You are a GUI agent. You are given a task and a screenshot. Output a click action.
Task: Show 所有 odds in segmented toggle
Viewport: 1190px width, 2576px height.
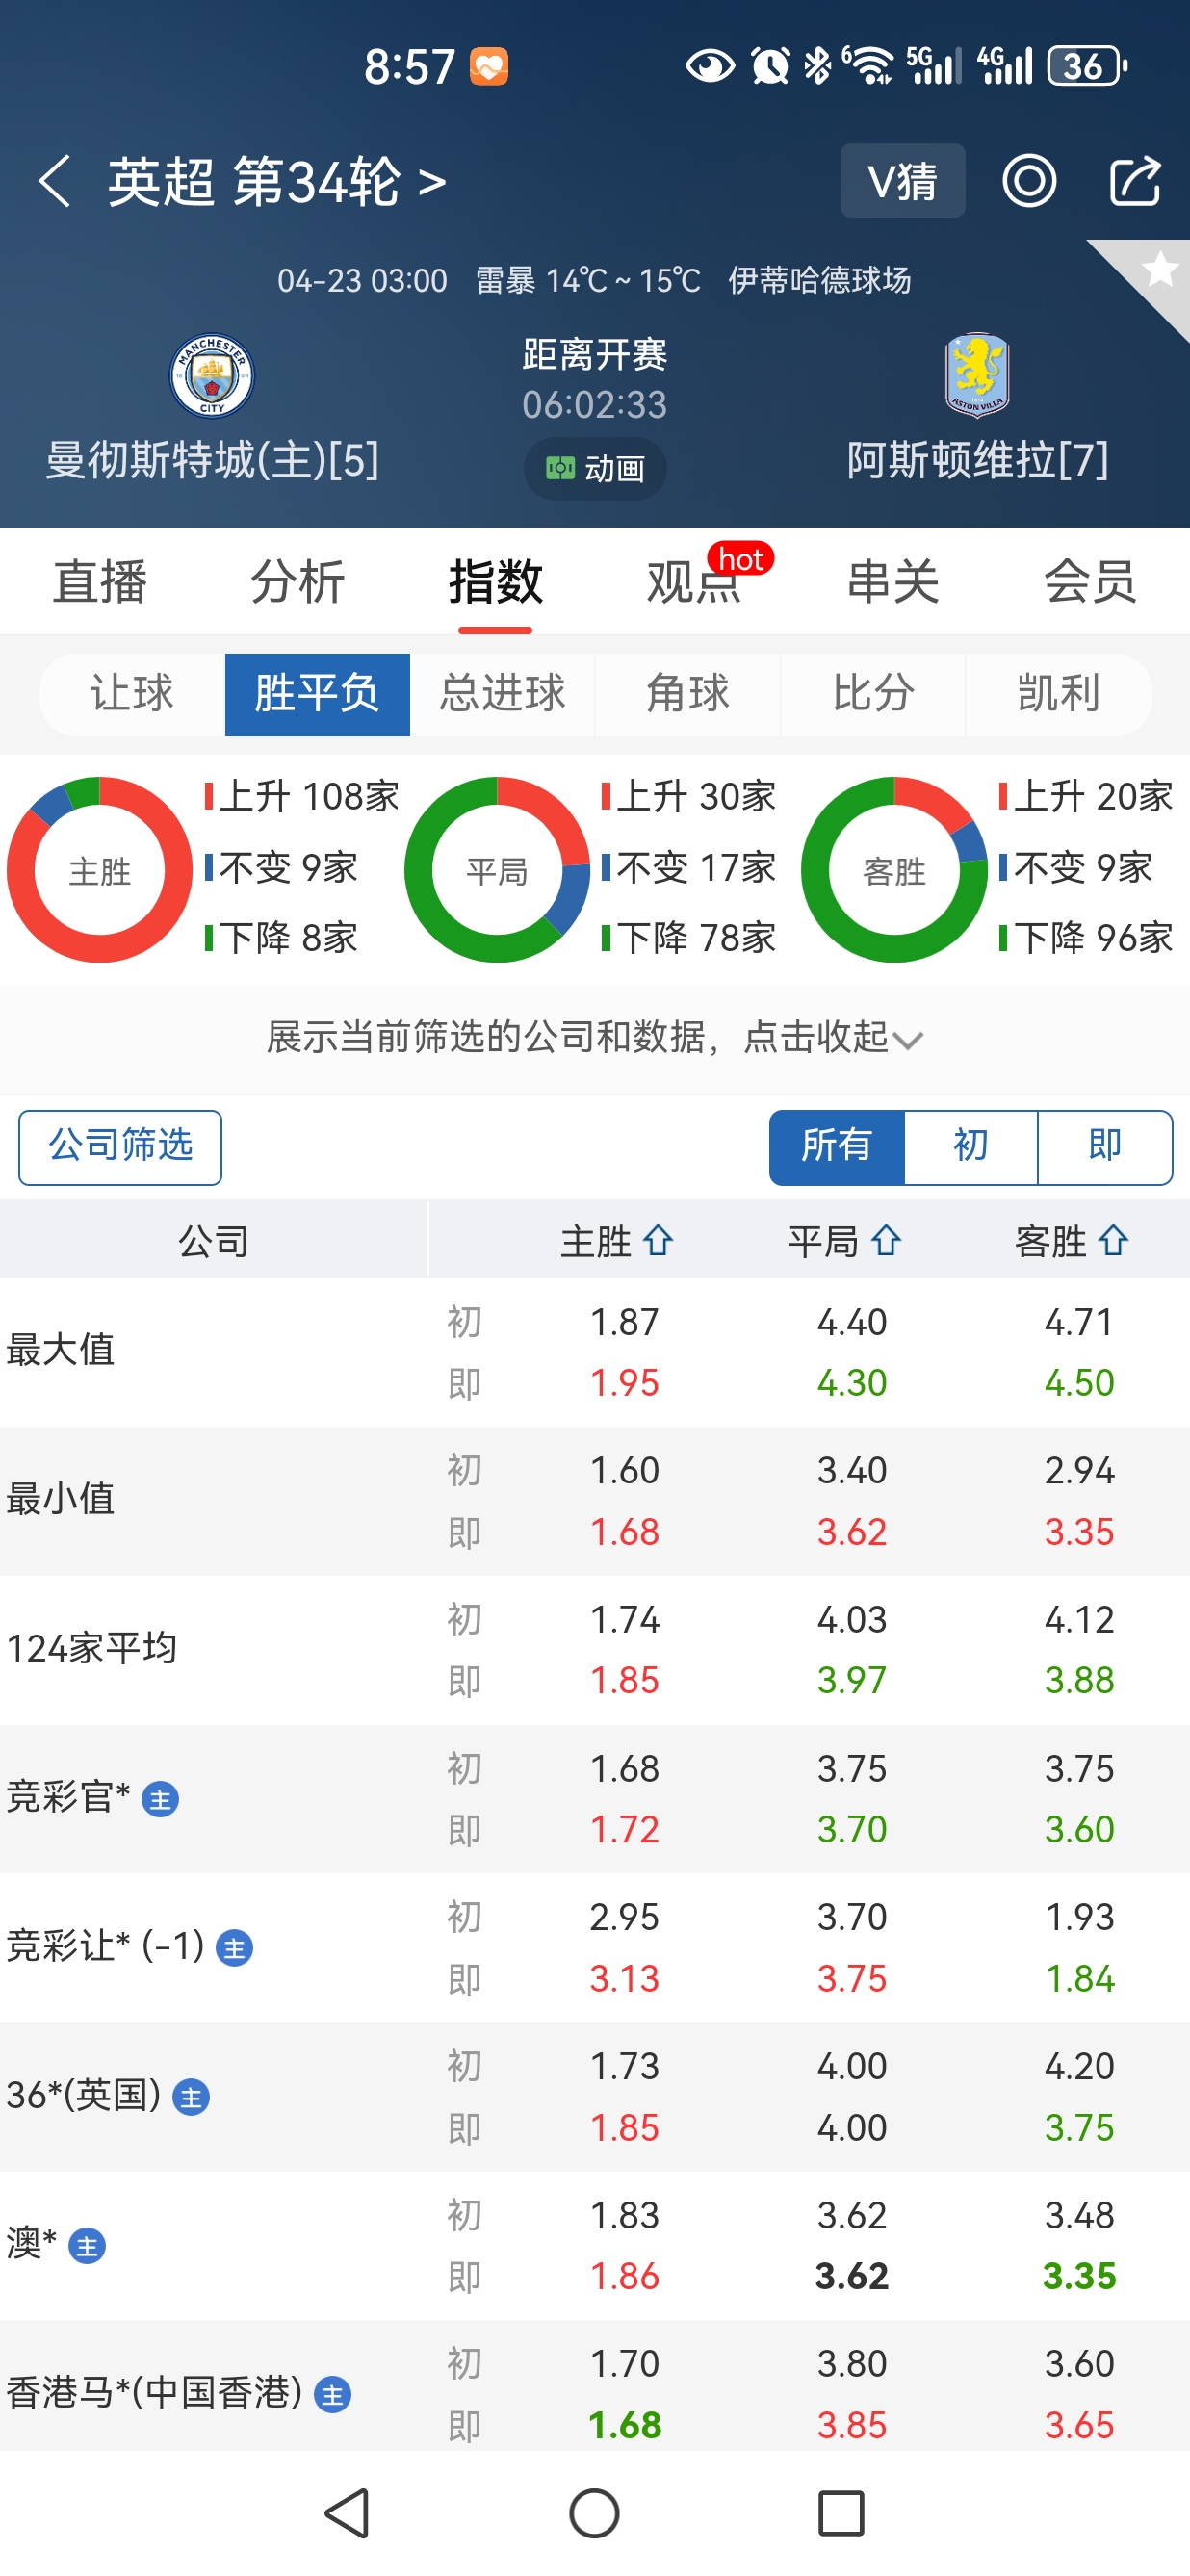pyautogui.click(x=837, y=1147)
